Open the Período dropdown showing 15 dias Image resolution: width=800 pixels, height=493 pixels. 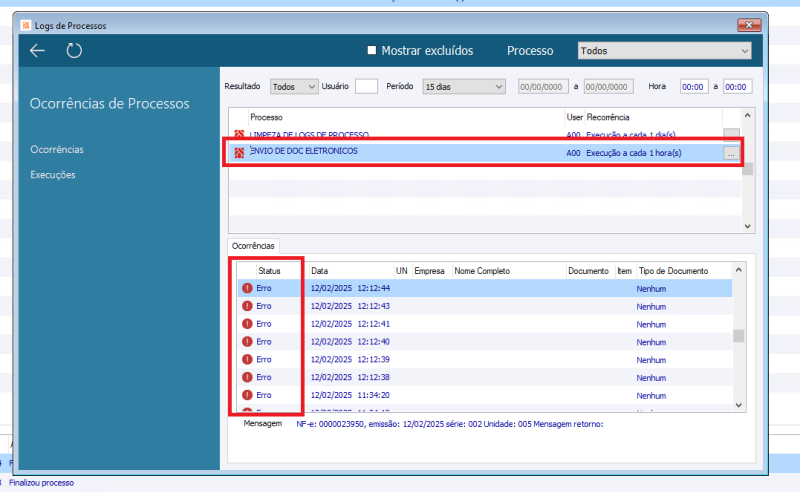[x=464, y=87]
